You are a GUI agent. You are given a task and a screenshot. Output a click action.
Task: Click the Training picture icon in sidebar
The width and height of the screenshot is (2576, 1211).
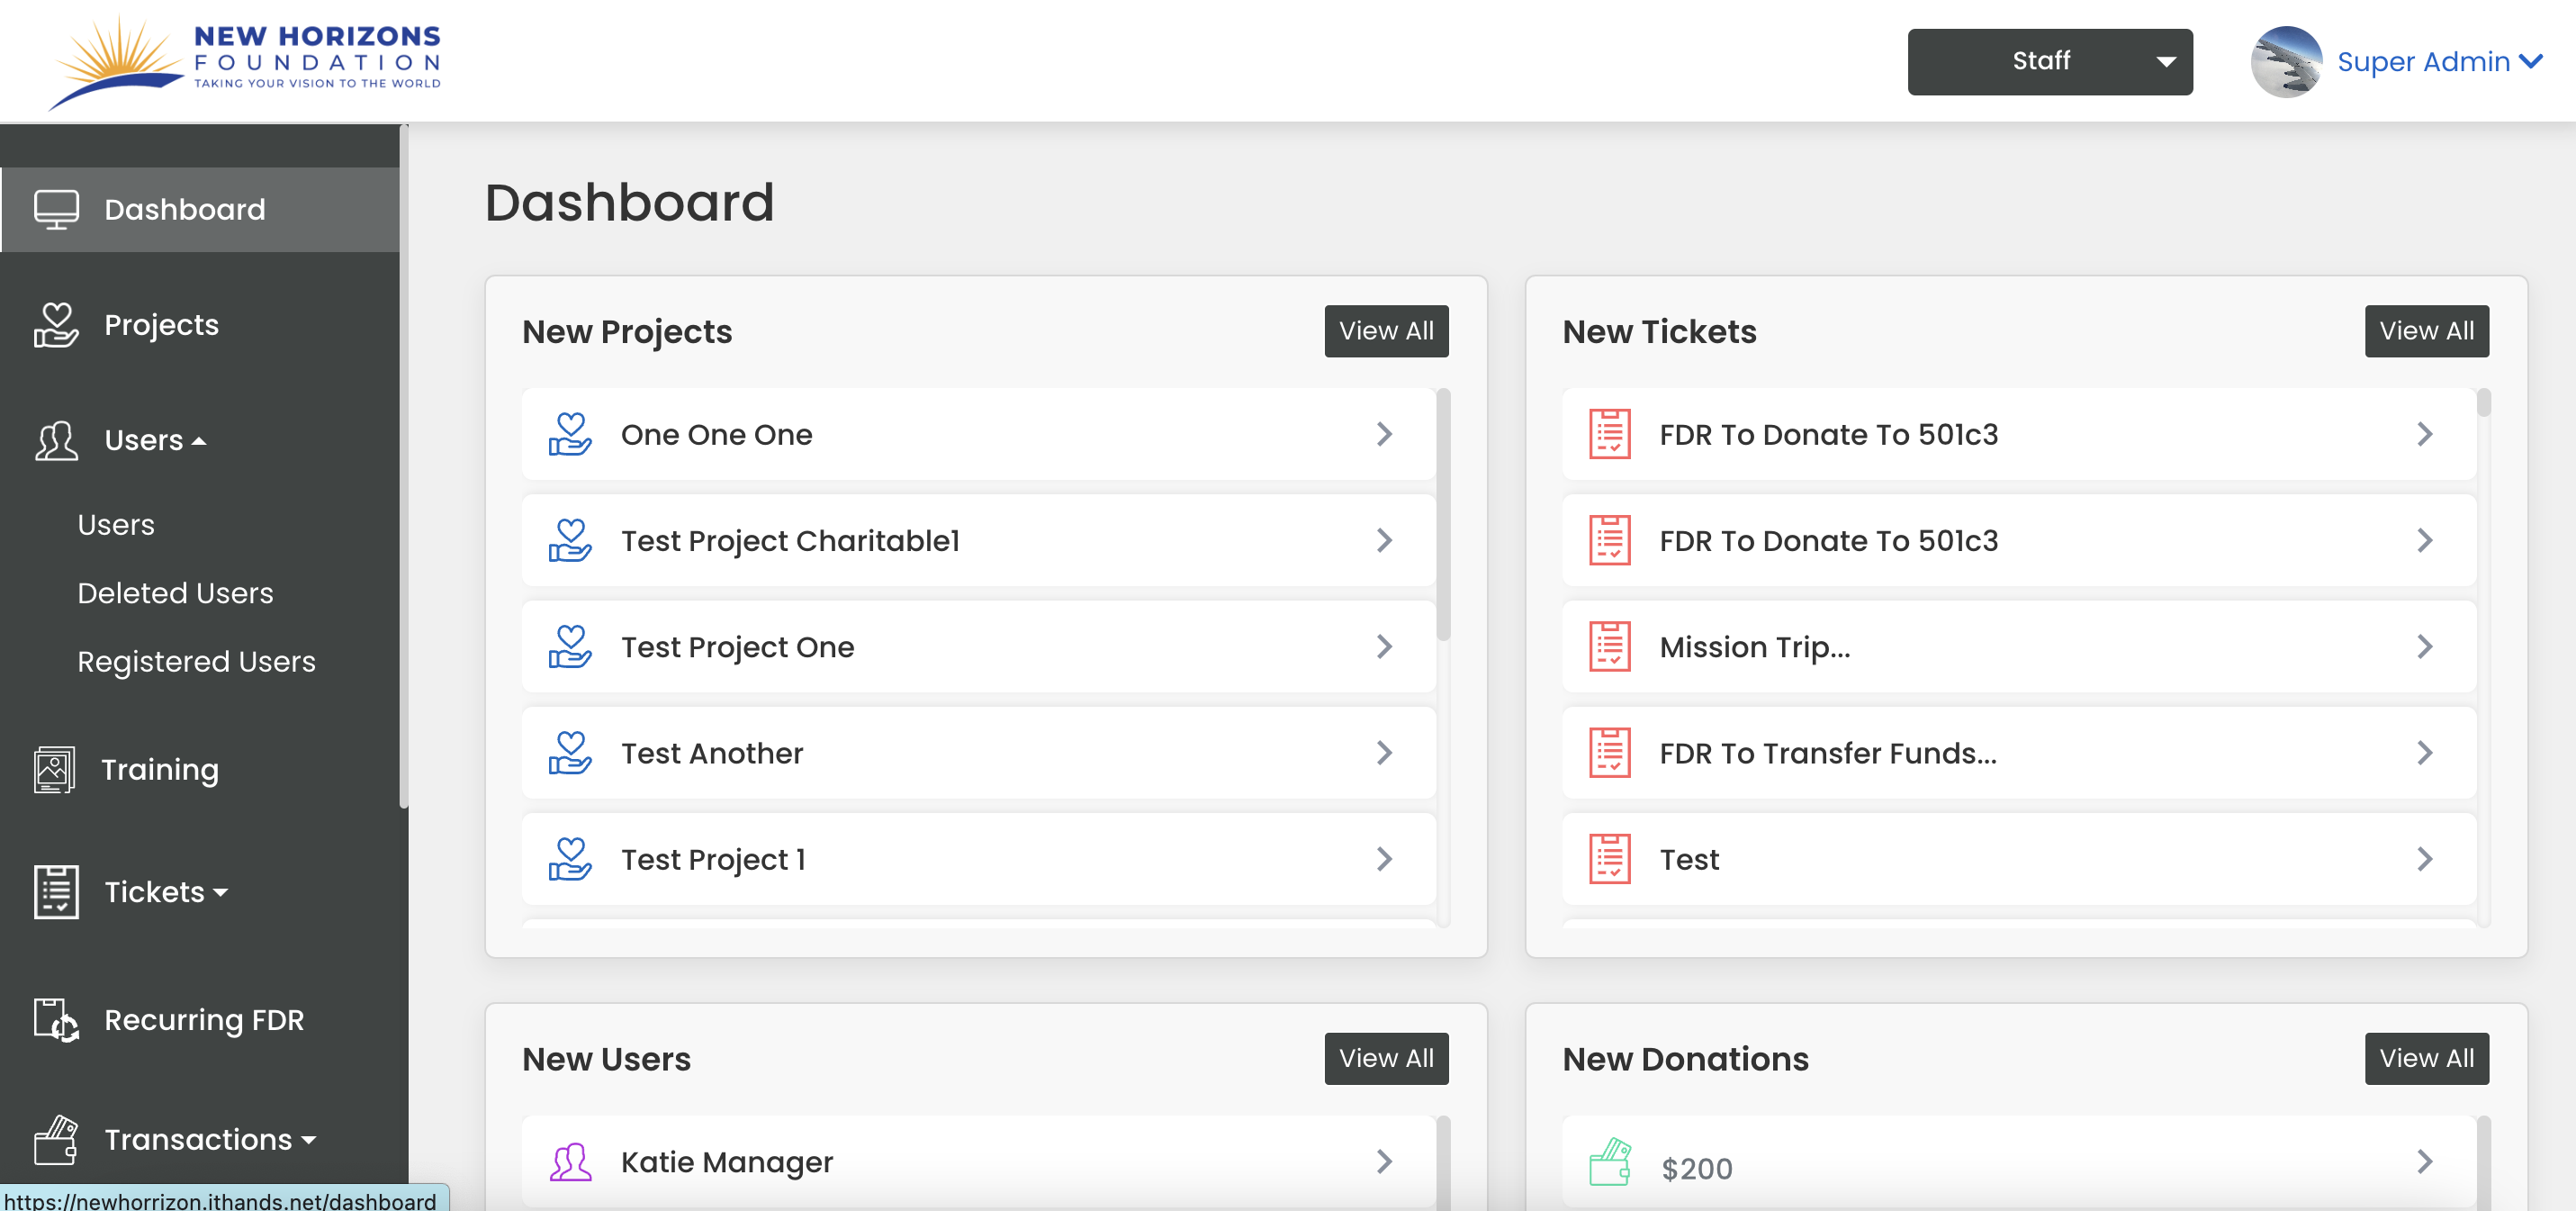(54, 769)
